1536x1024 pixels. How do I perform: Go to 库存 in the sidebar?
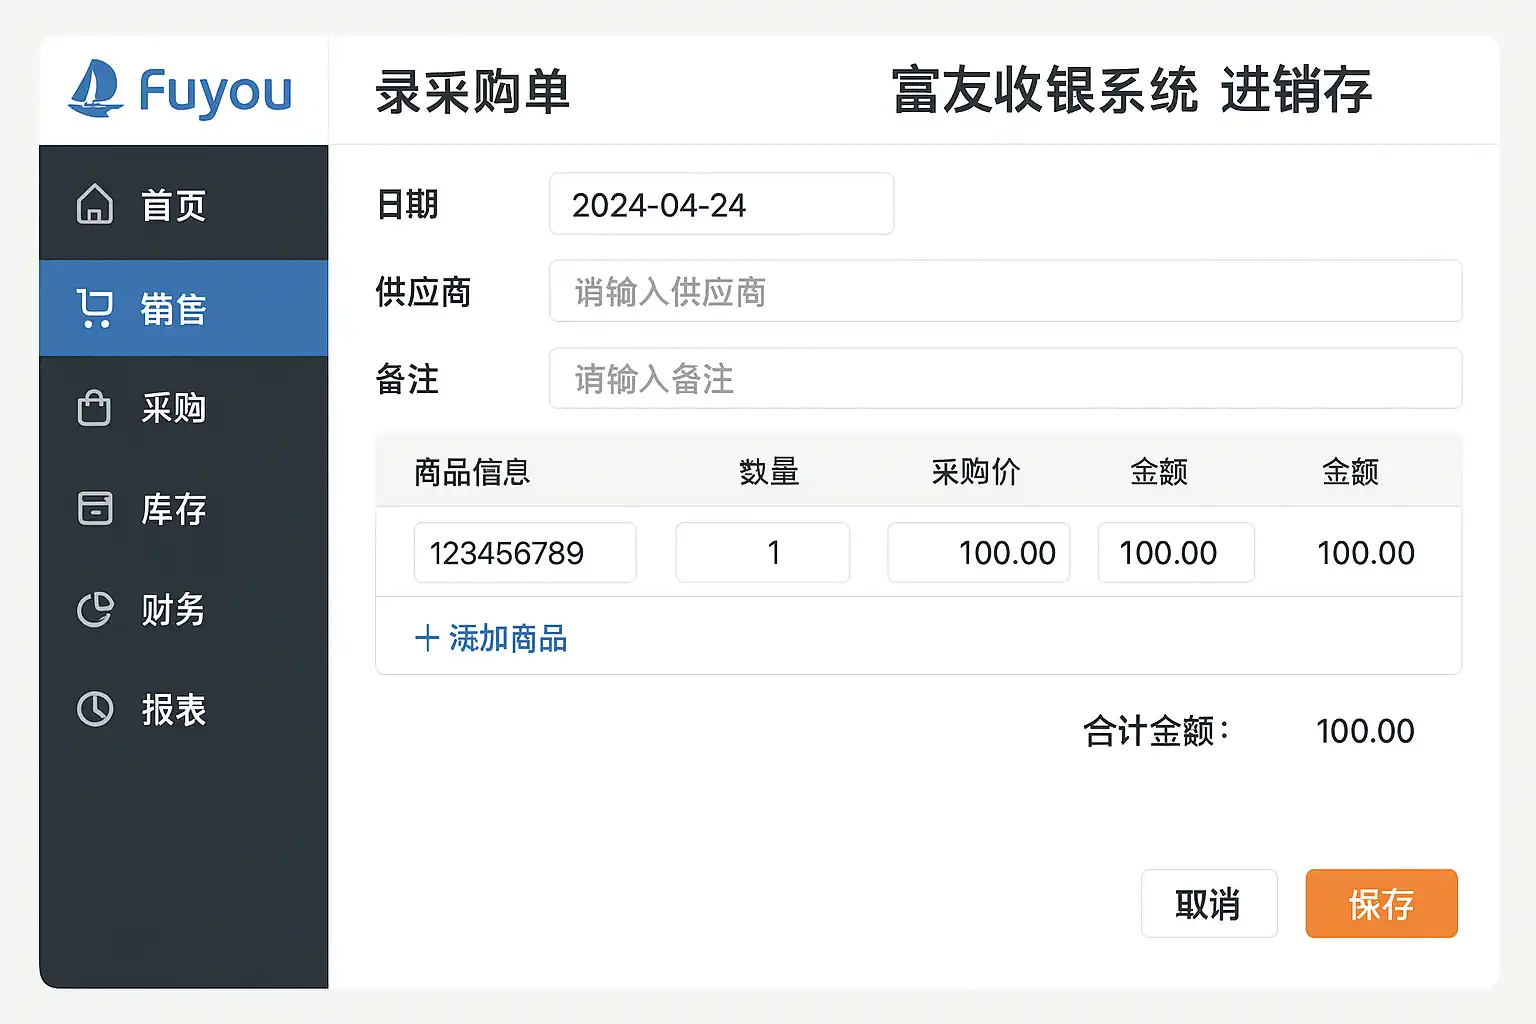pyautogui.click(x=173, y=509)
